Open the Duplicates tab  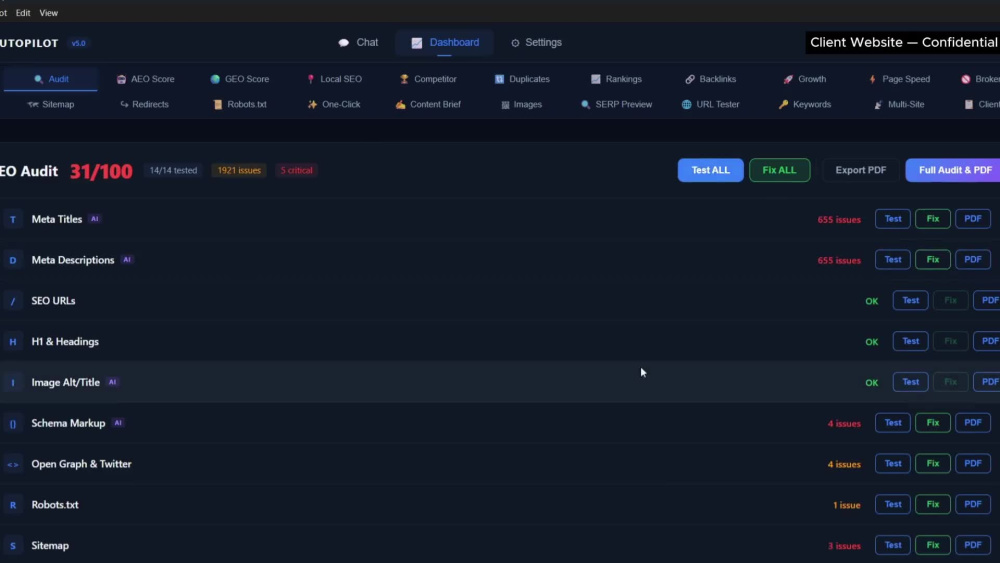(x=522, y=79)
